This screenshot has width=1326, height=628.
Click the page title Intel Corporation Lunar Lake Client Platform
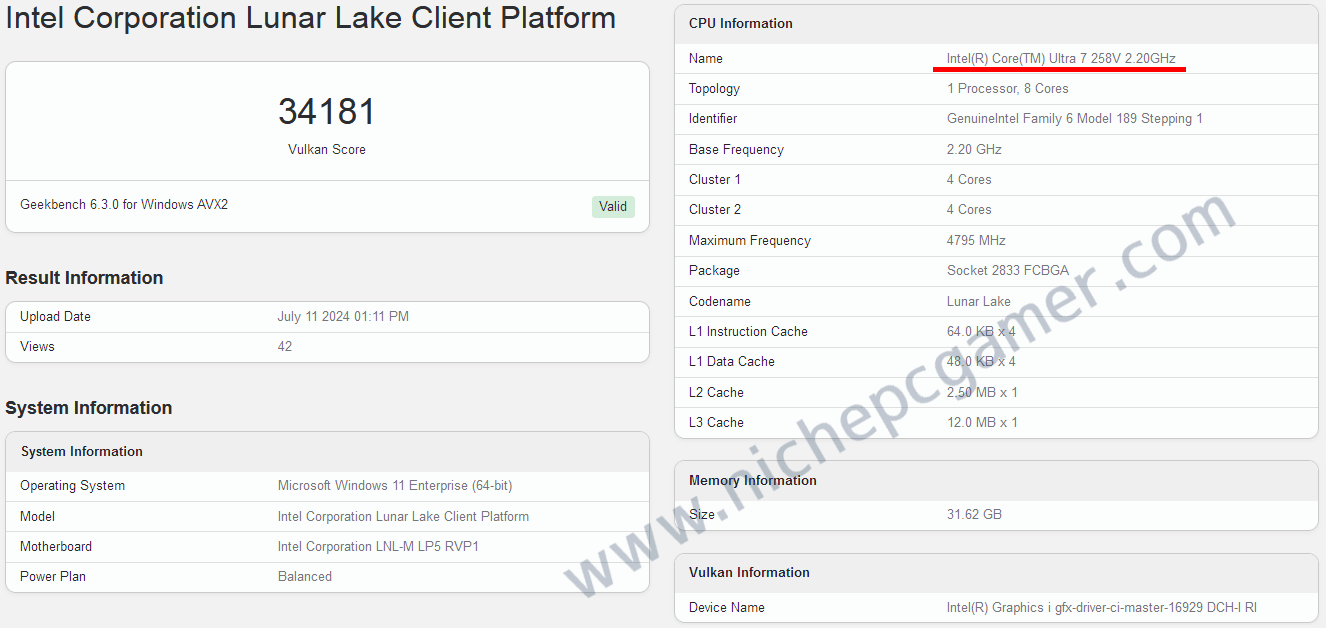point(311,18)
